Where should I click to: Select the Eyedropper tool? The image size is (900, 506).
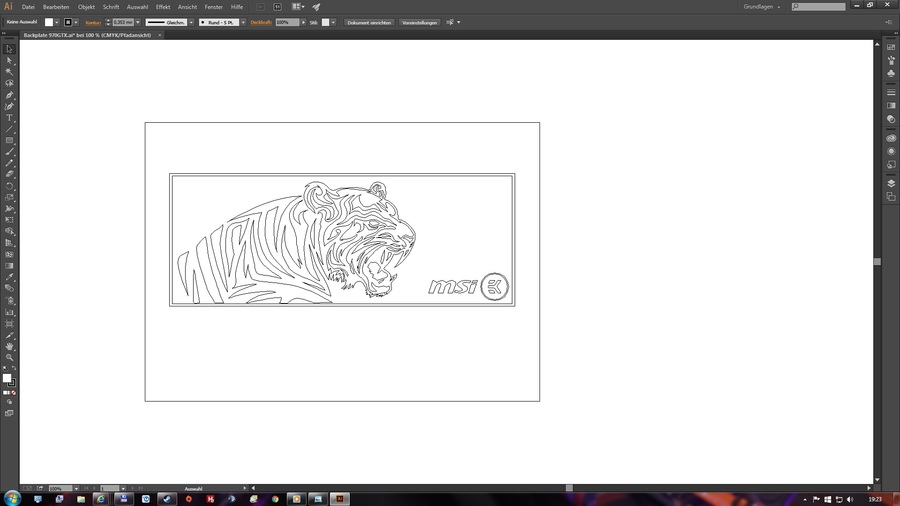pos(9,278)
